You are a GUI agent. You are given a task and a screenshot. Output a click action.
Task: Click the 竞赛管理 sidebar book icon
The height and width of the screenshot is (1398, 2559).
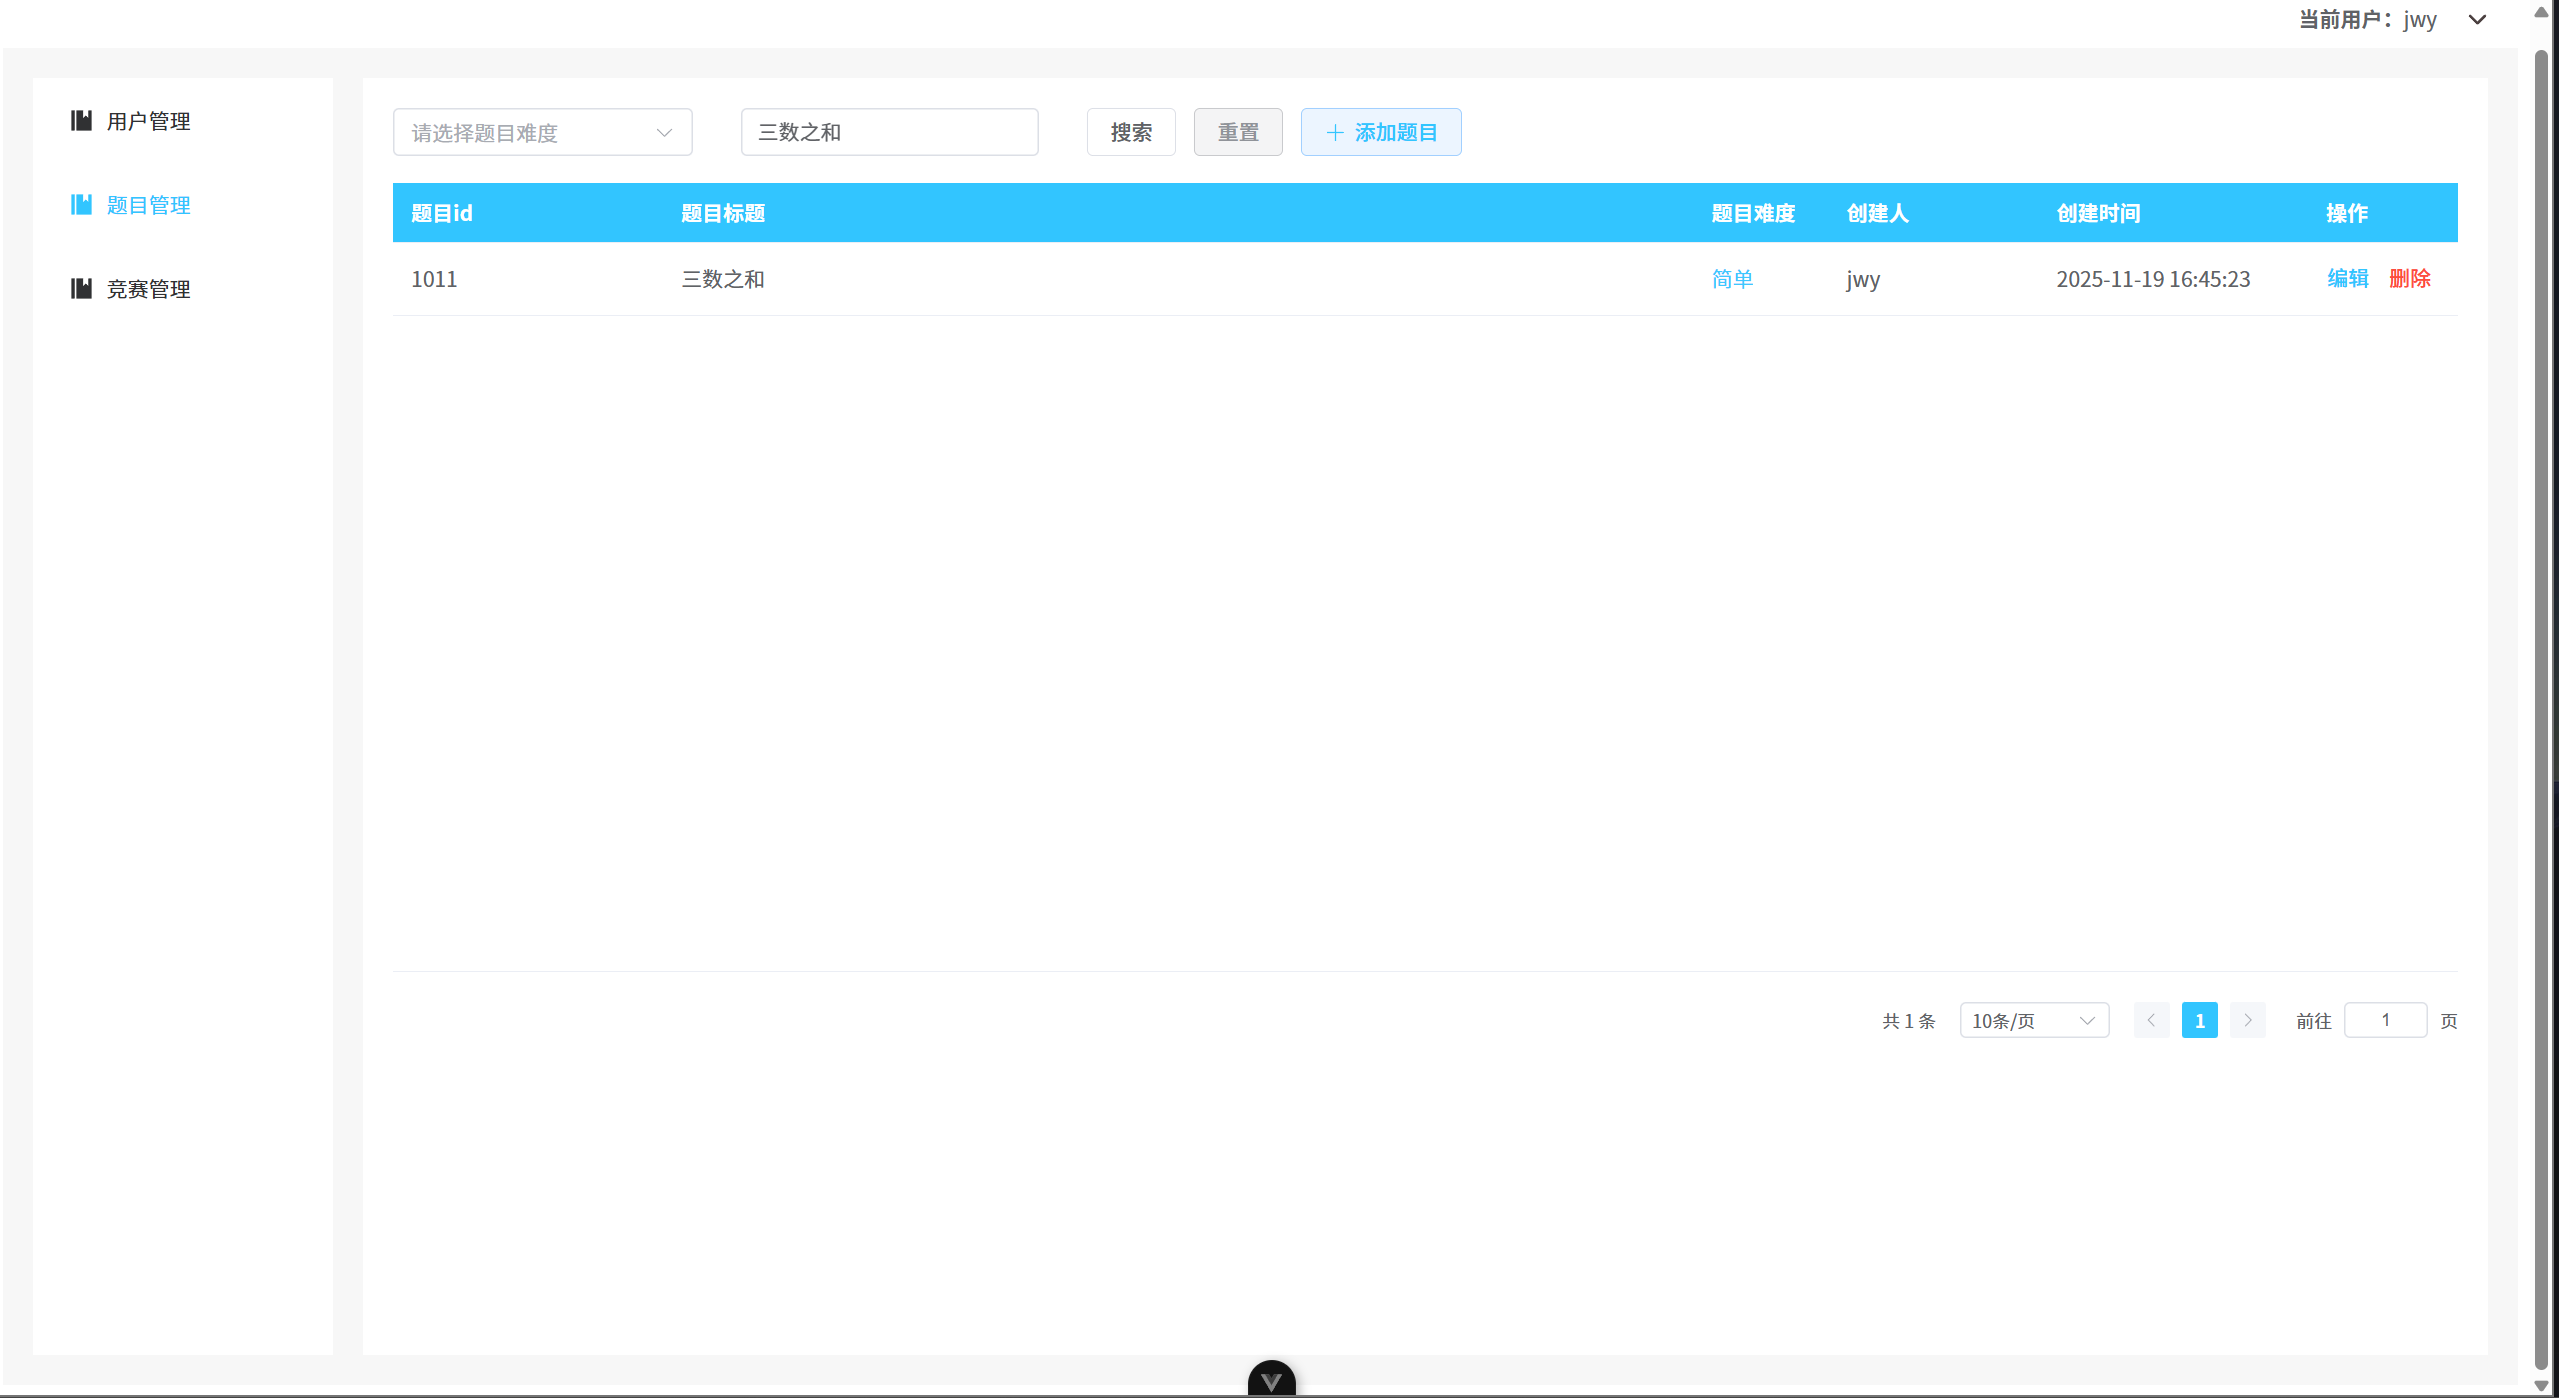pos(81,289)
